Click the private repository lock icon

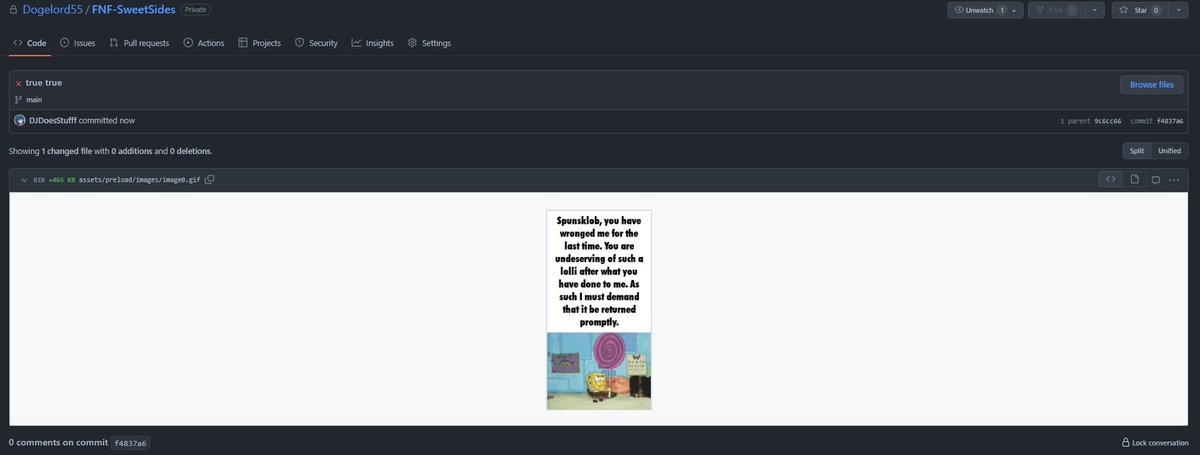14,10
